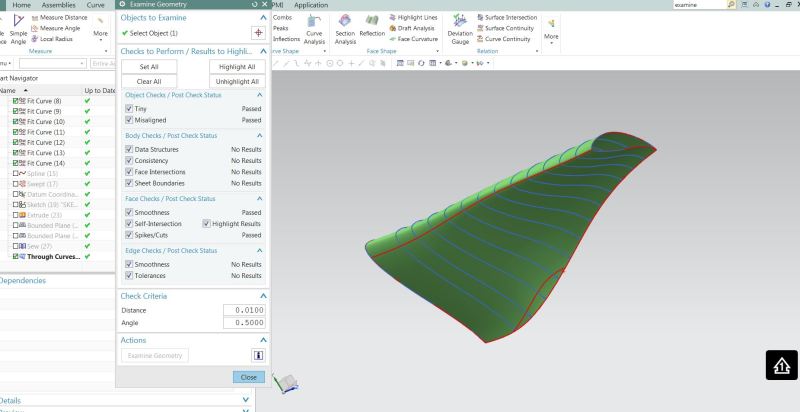Pick the Measure Distance tool

click(59, 17)
